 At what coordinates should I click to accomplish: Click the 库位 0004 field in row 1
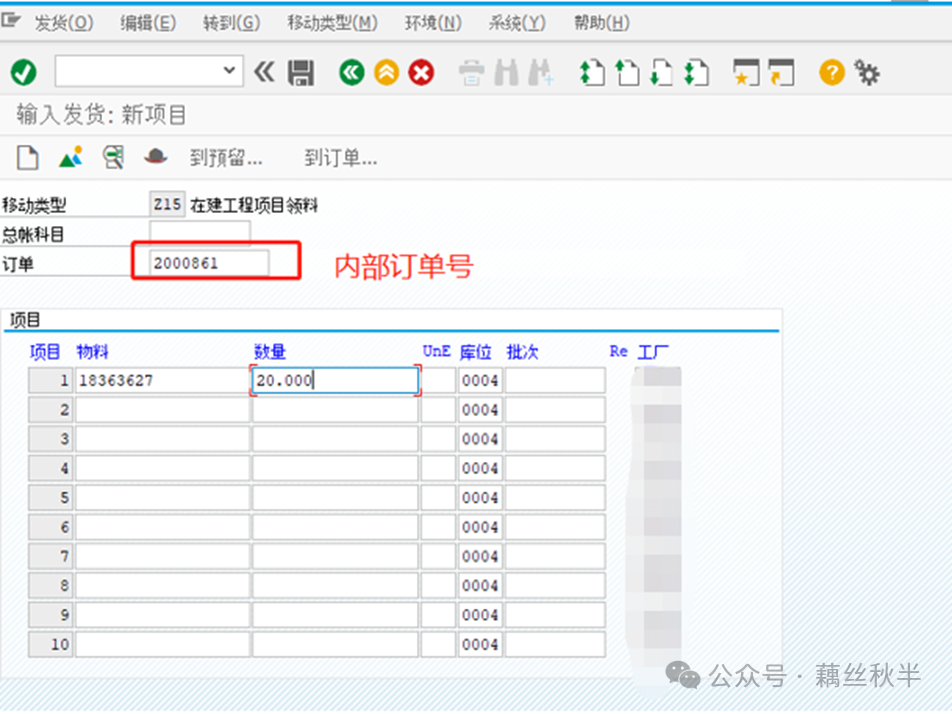pos(480,381)
